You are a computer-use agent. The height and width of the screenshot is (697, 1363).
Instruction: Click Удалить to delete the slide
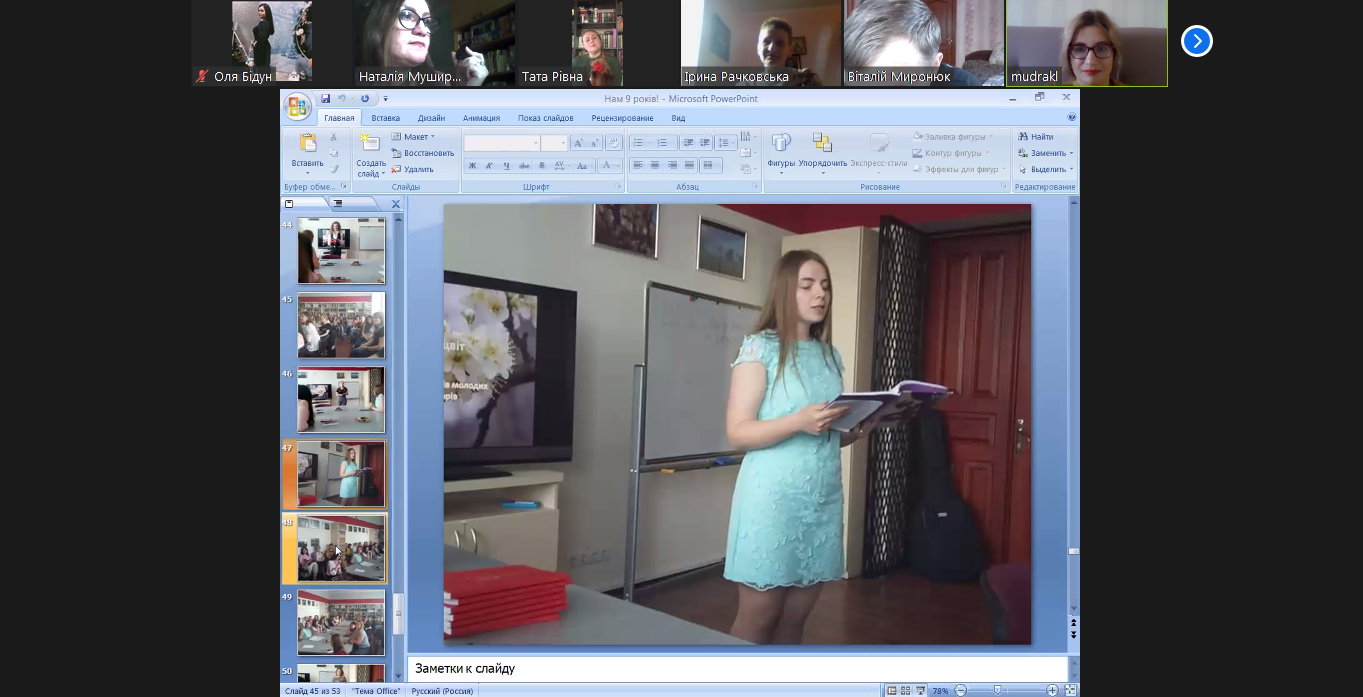[412, 169]
